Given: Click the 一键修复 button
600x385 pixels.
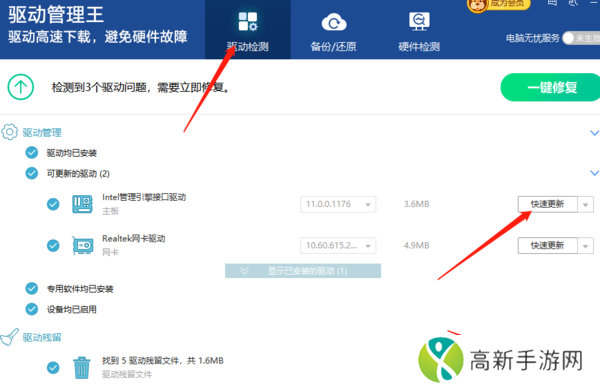Looking at the screenshot, I should tap(551, 88).
